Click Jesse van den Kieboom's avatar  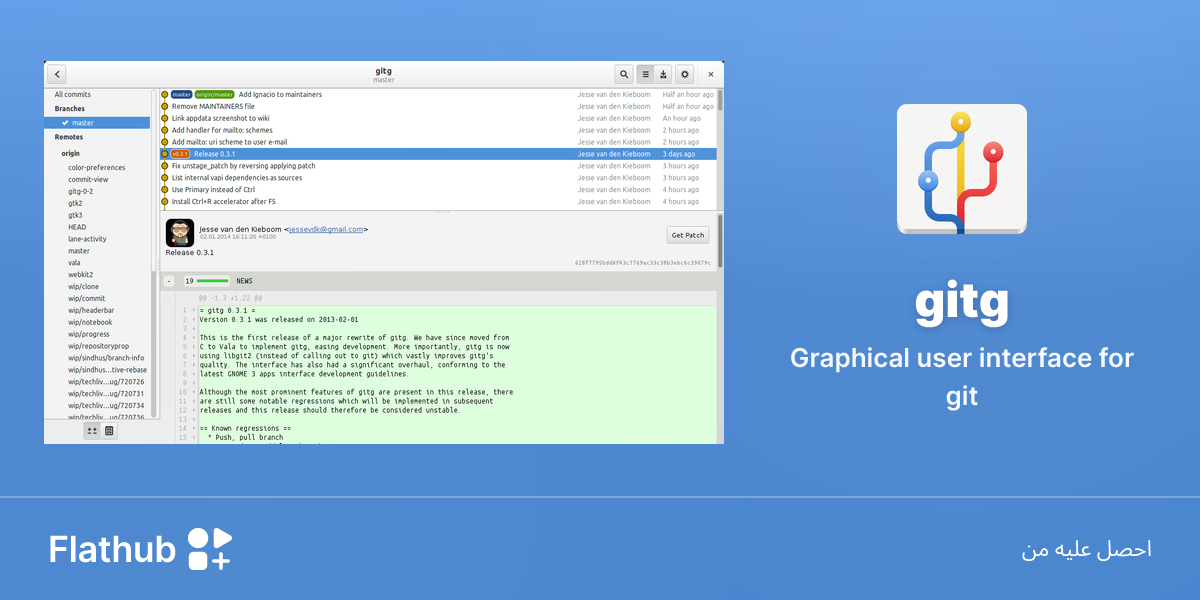coord(180,232)
